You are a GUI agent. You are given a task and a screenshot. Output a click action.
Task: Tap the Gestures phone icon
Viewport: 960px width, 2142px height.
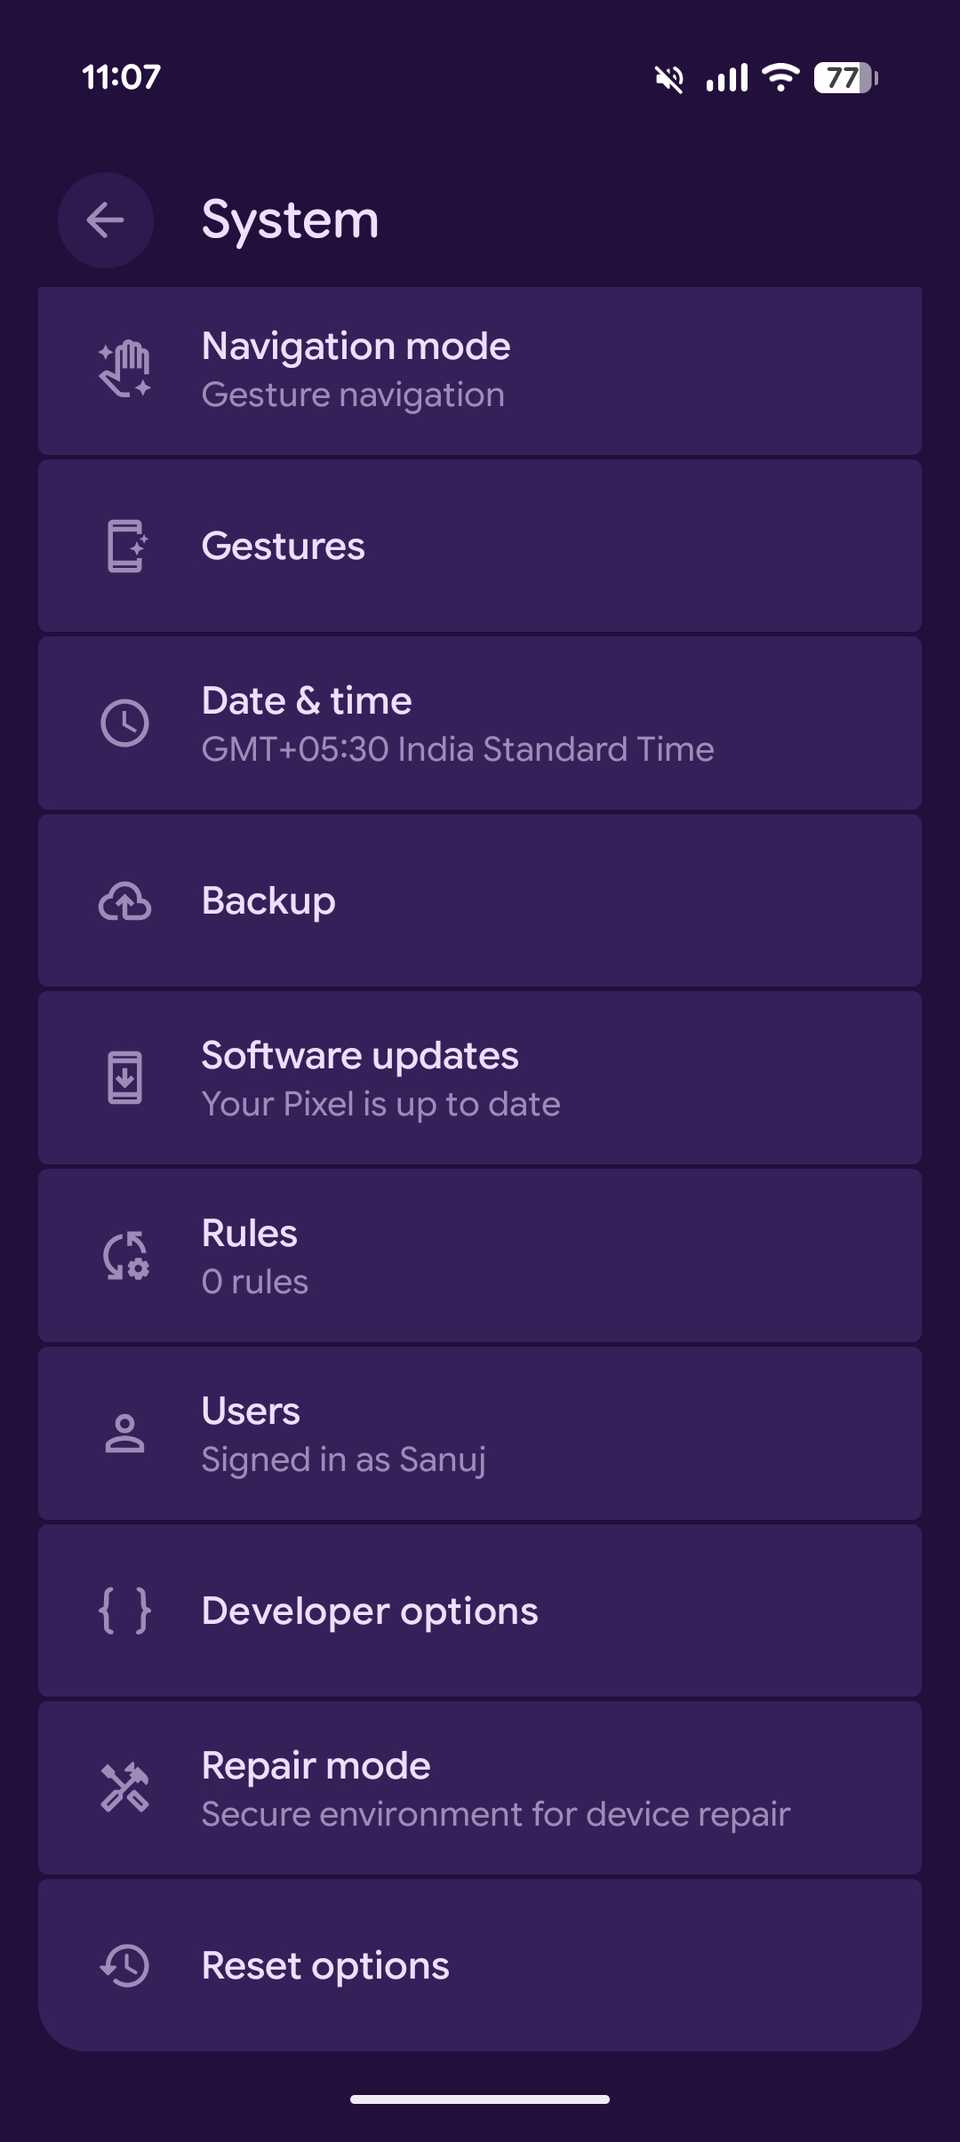pos(126,546)
